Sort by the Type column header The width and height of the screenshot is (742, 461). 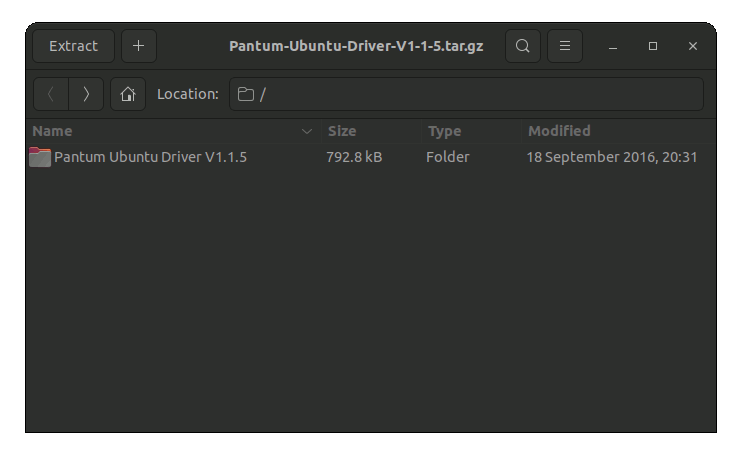471,131
